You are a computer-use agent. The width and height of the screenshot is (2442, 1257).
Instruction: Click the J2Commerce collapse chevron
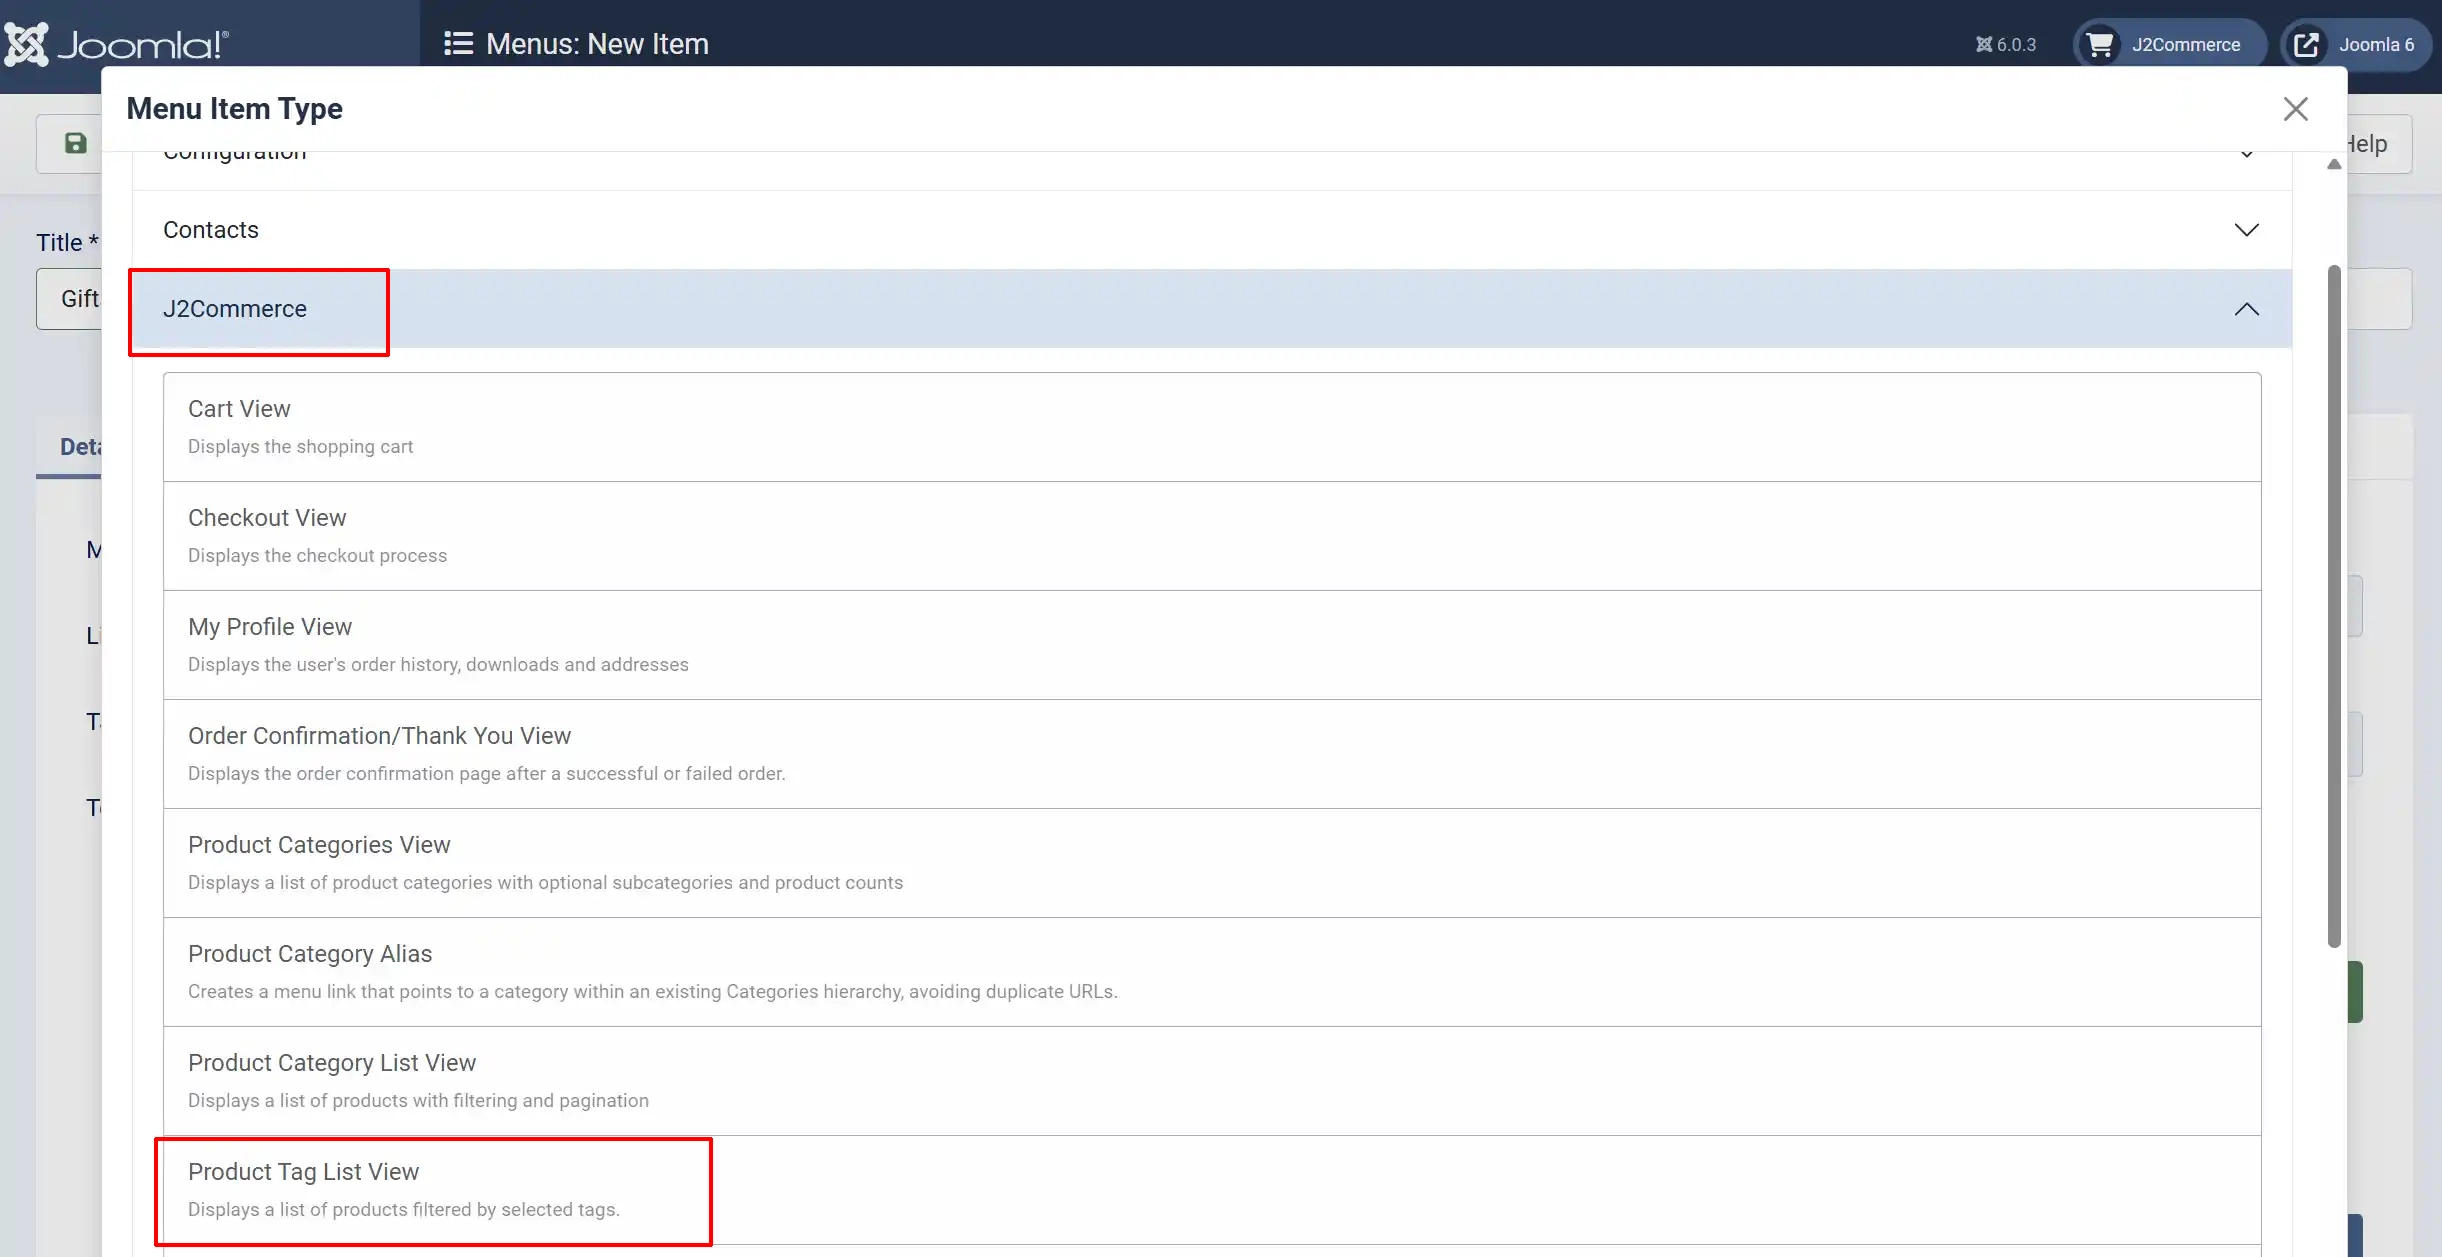pos(2246,309)
